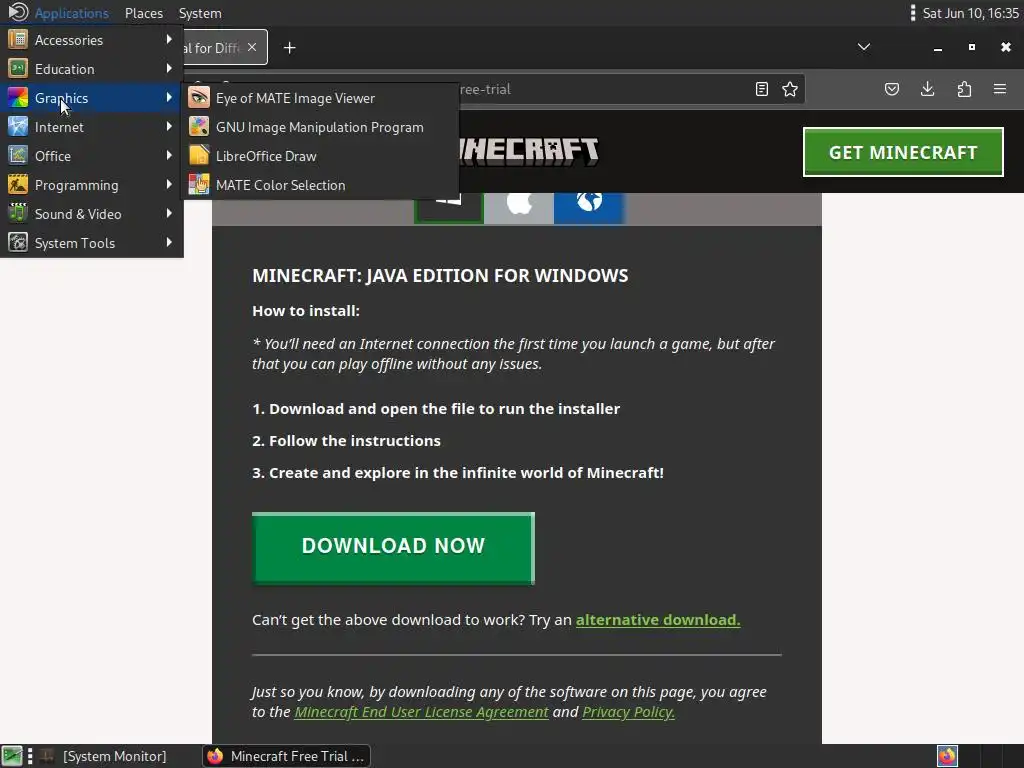Image resolution: width=1024 pixels, height=768 pixels.
Task: Expand the System Tools submenu arrow
Action: [169, 242]
